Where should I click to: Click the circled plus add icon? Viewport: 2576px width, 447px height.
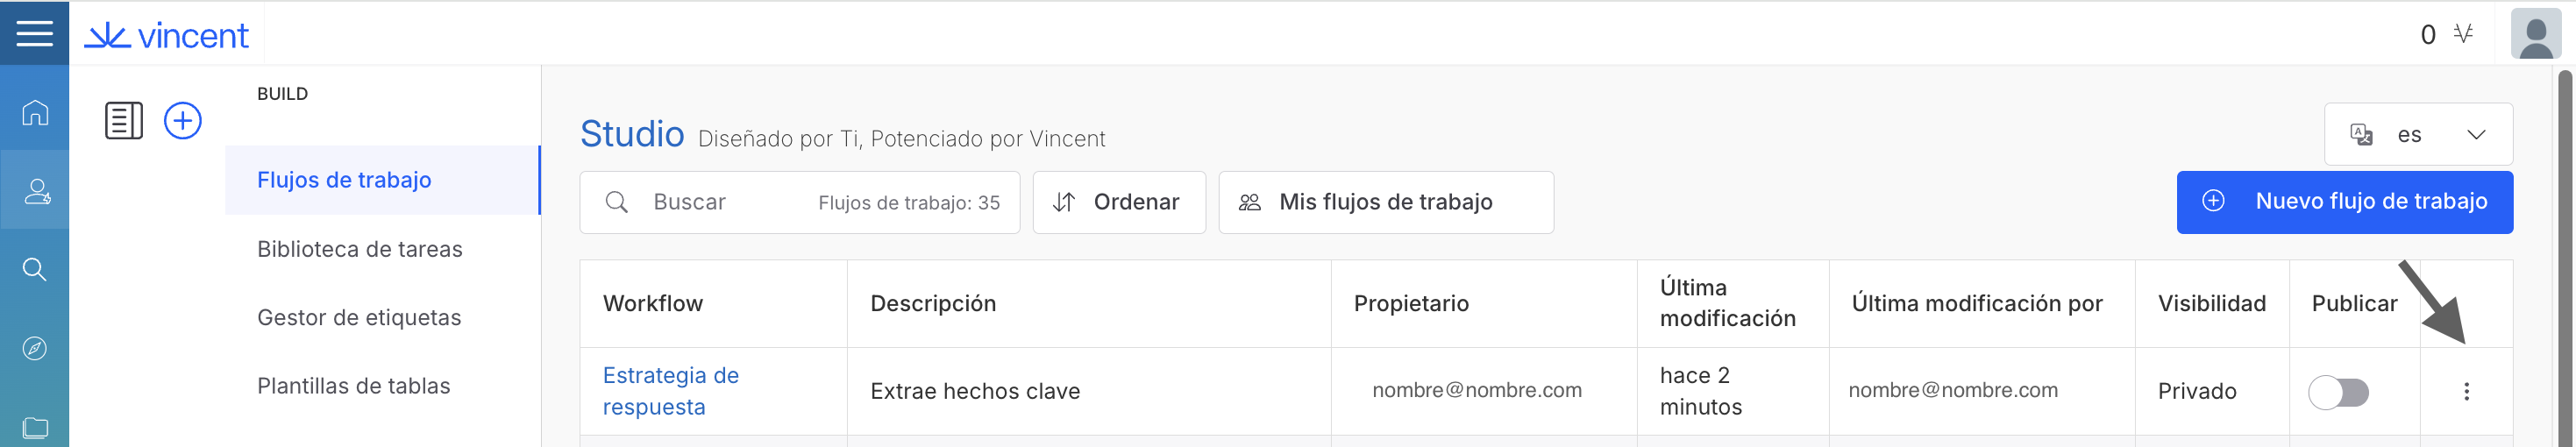183,121
